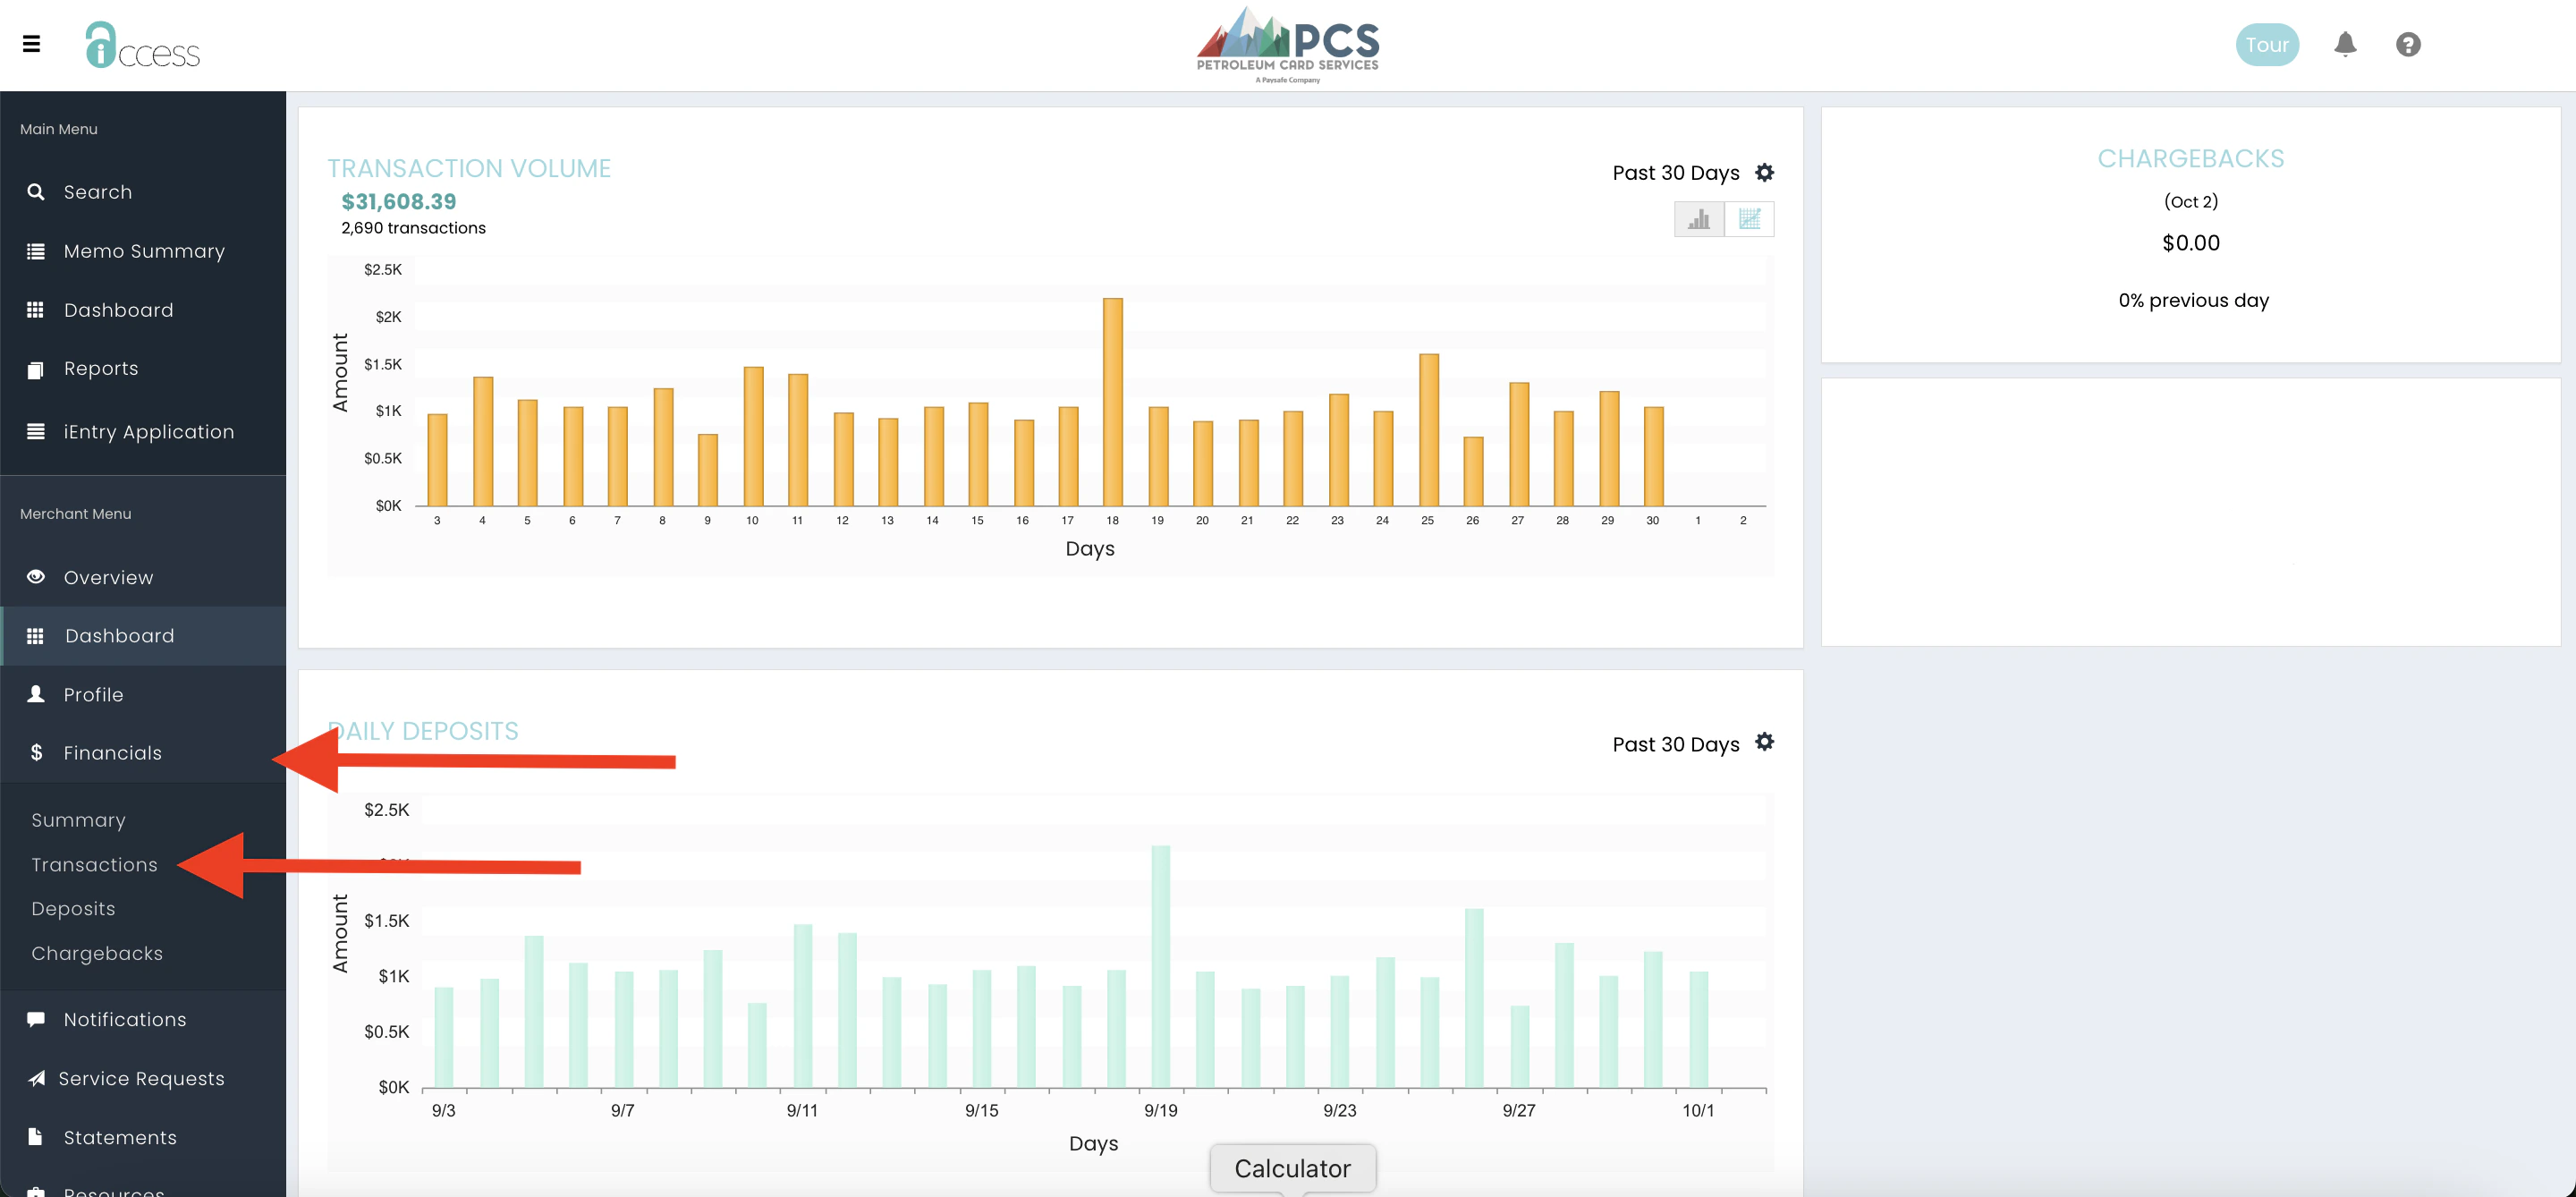Switch chart to bar graph view
This screenshot has height=1197, width=2576.
[1699, 219]
